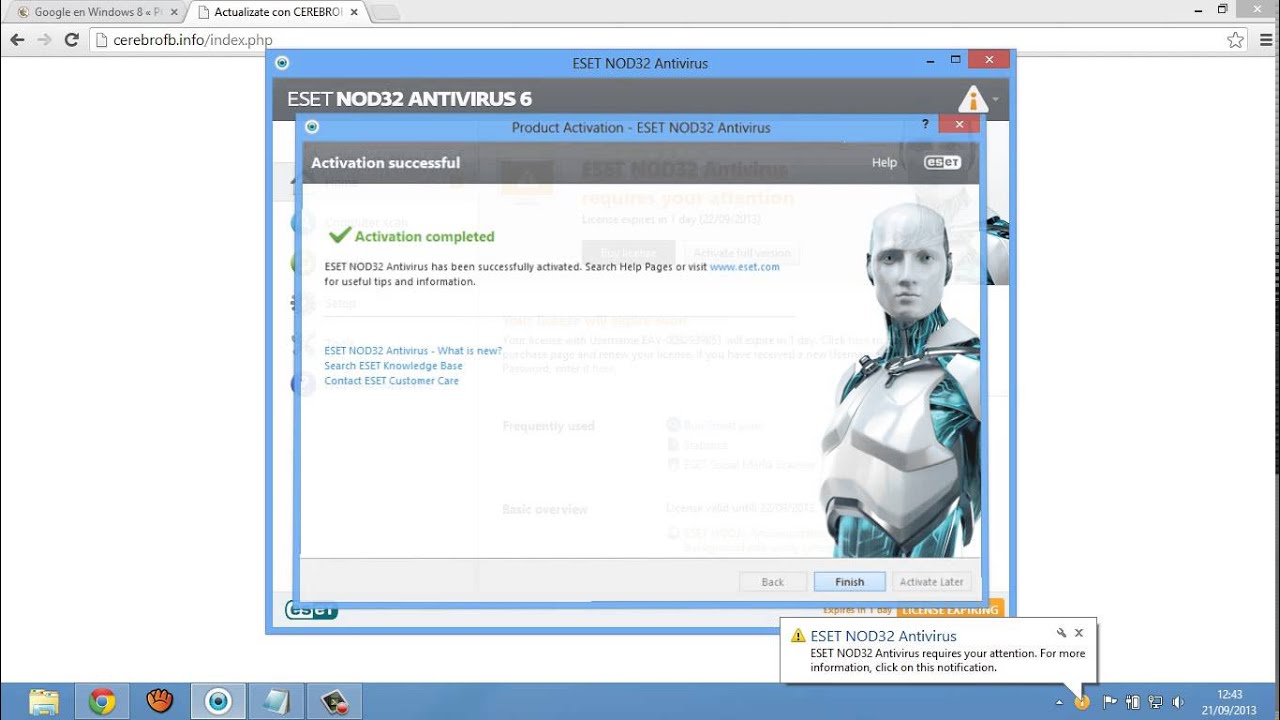Go forward in Chrome browser
1280x720 pixels.
(44, 40)
